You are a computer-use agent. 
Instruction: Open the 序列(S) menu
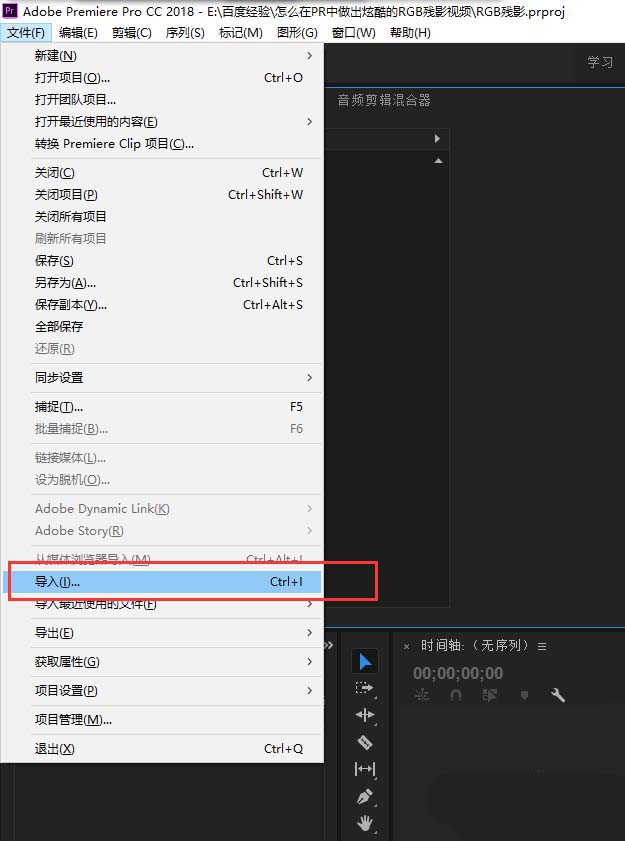(185, 33)
